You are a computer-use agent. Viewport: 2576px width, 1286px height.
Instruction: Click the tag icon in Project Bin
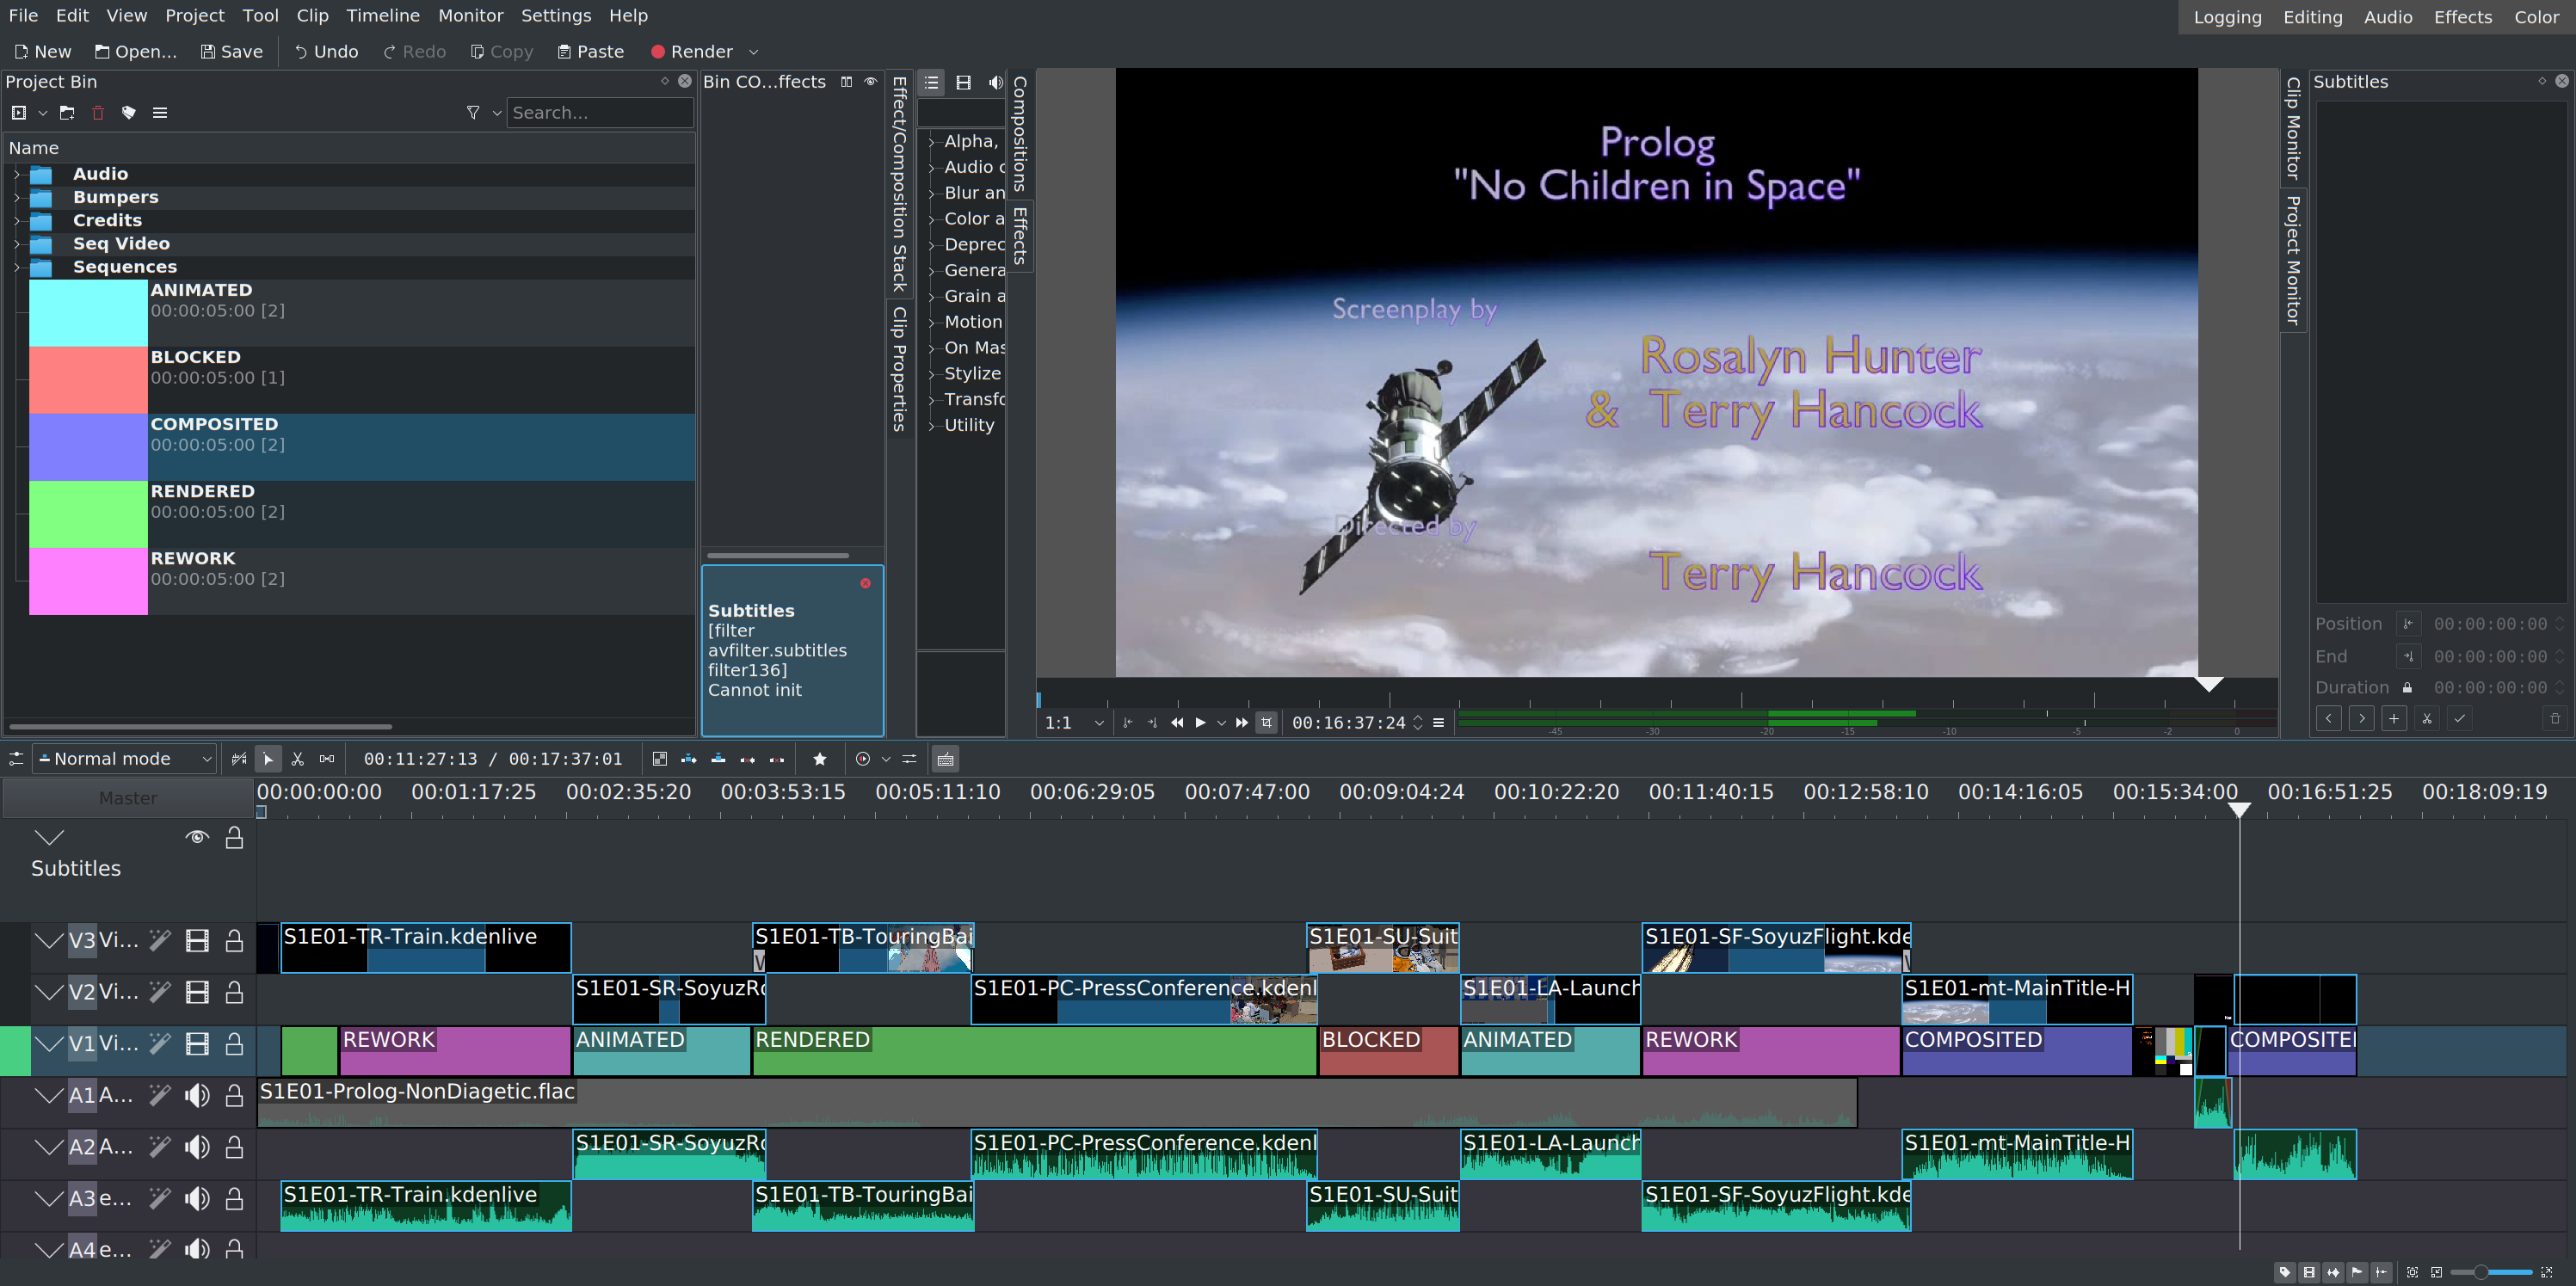coord(128,113)
